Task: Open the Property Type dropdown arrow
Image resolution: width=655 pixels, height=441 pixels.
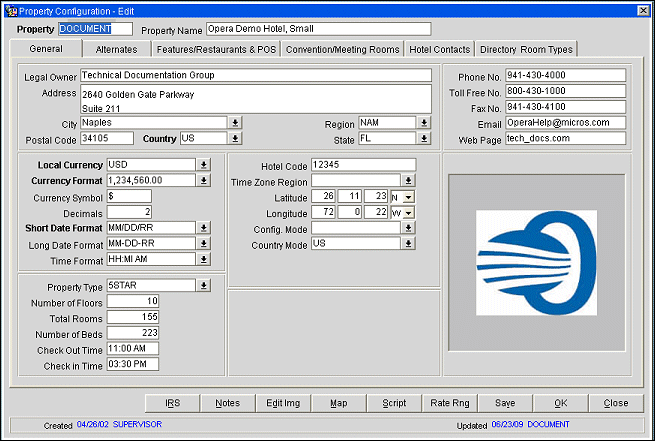Action: [x=204, y=285]
